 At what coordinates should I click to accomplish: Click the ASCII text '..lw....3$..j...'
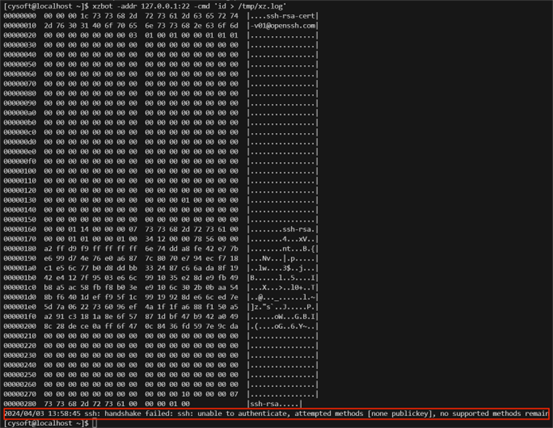pyautogui.click(x=283, y=268)
